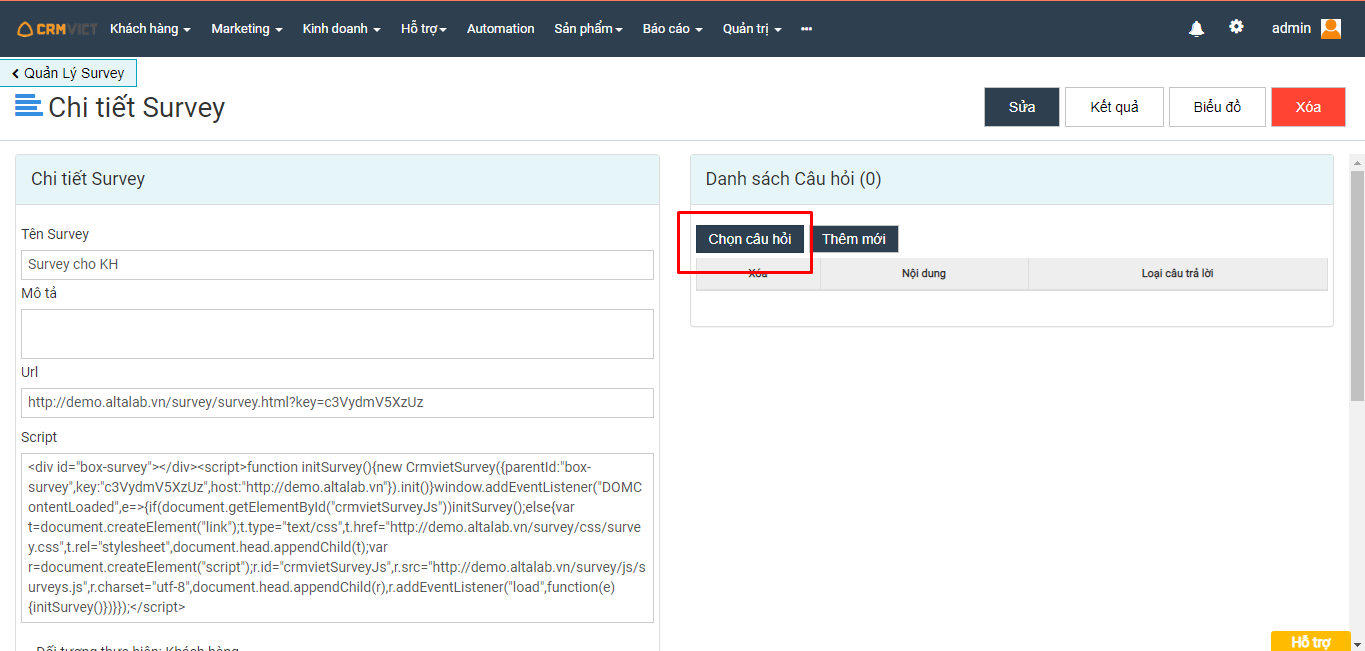Open the Automation menu item
This screenshot has width=1365, height=651.
(501, 29)
